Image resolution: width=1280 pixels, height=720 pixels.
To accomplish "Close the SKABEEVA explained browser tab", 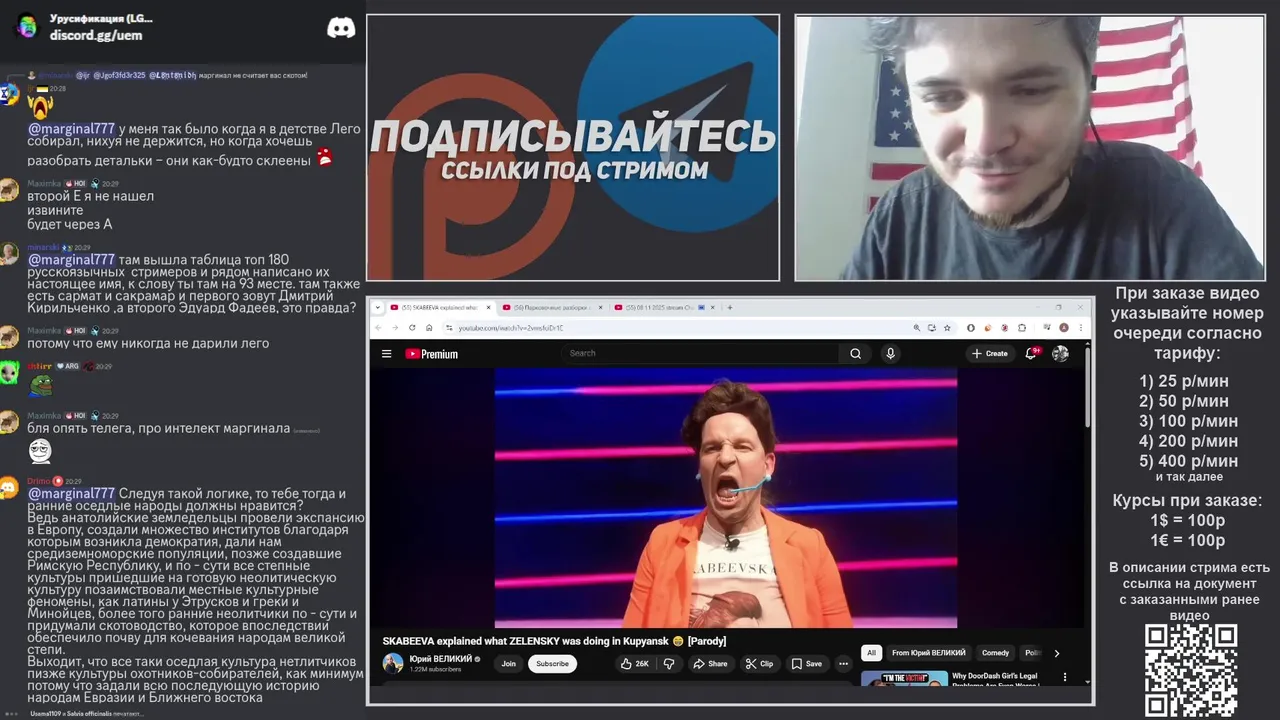I will (x=490, y=307).
